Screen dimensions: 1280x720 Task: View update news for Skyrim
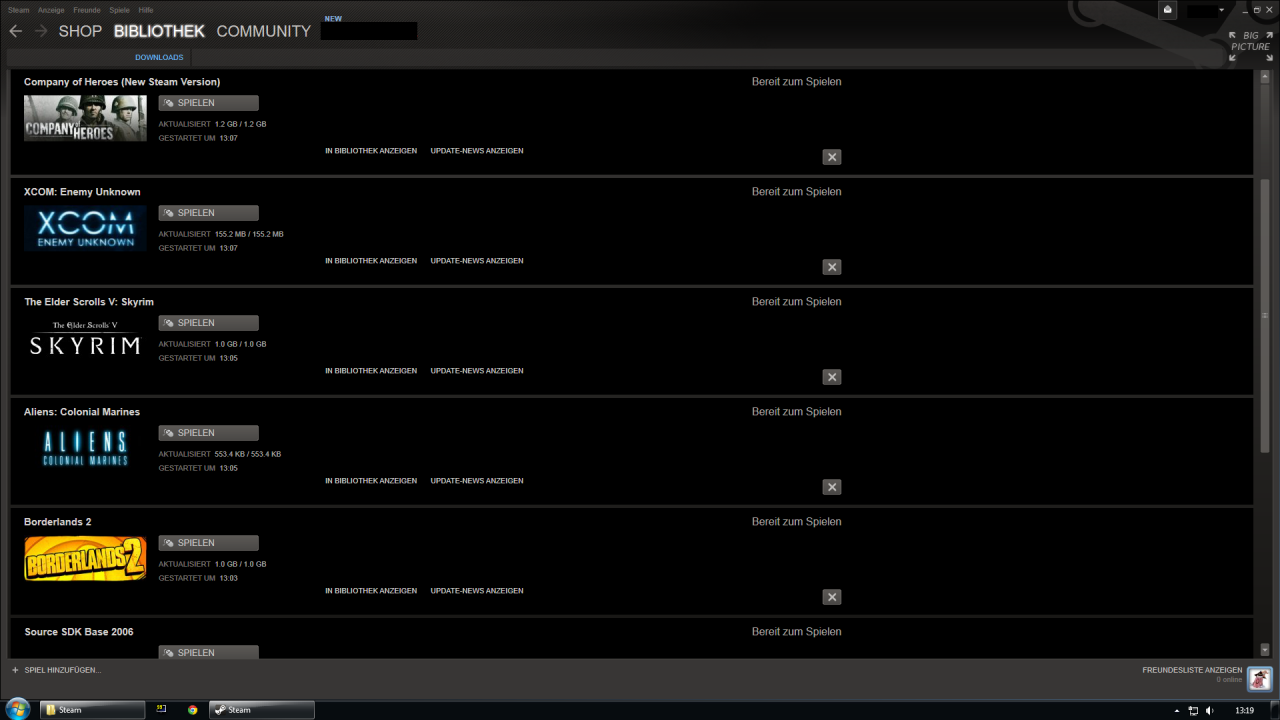[x=477, y=371]
